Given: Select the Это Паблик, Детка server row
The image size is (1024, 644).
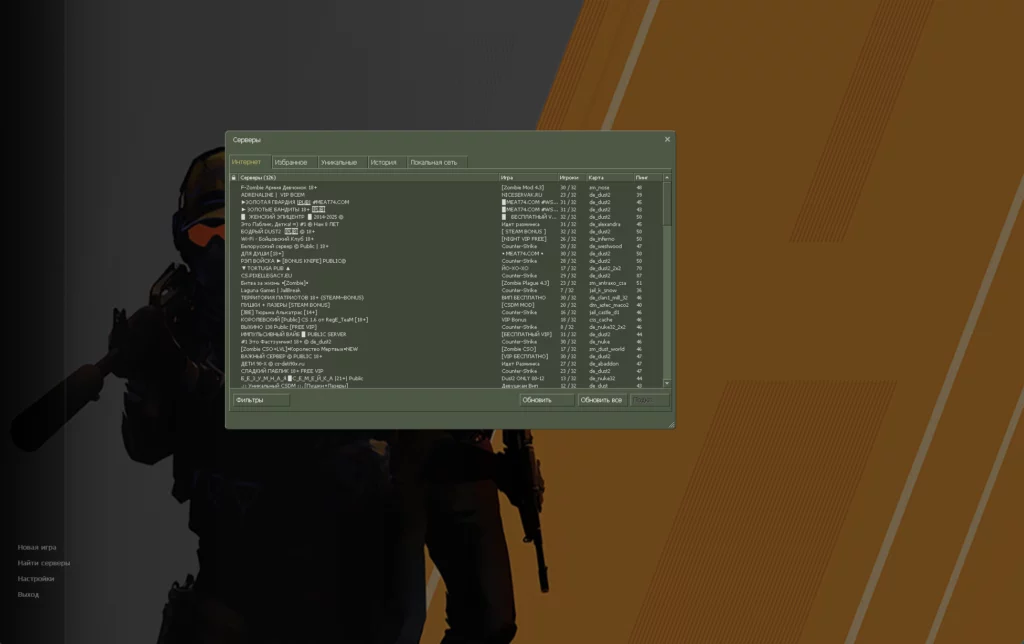Looking at the screenshot, I should [x=446, y=224].
